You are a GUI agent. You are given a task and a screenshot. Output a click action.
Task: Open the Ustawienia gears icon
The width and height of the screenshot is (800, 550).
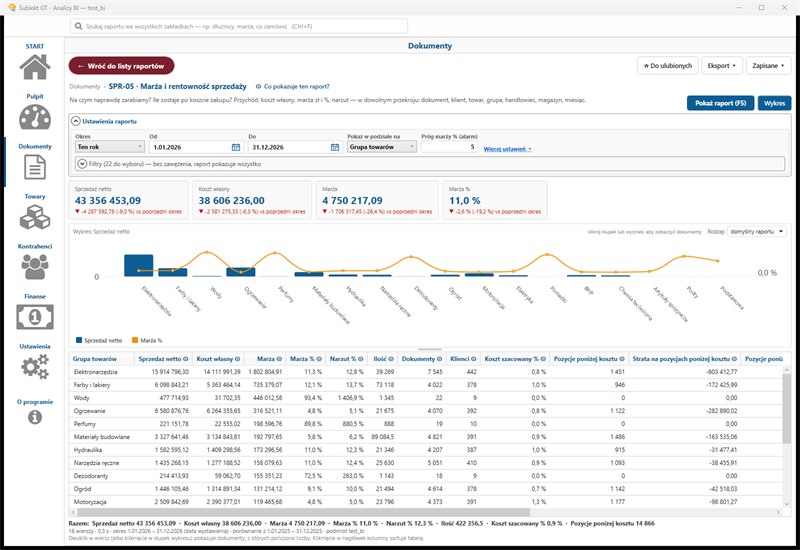pyautogui.click(x=35, y=367)
